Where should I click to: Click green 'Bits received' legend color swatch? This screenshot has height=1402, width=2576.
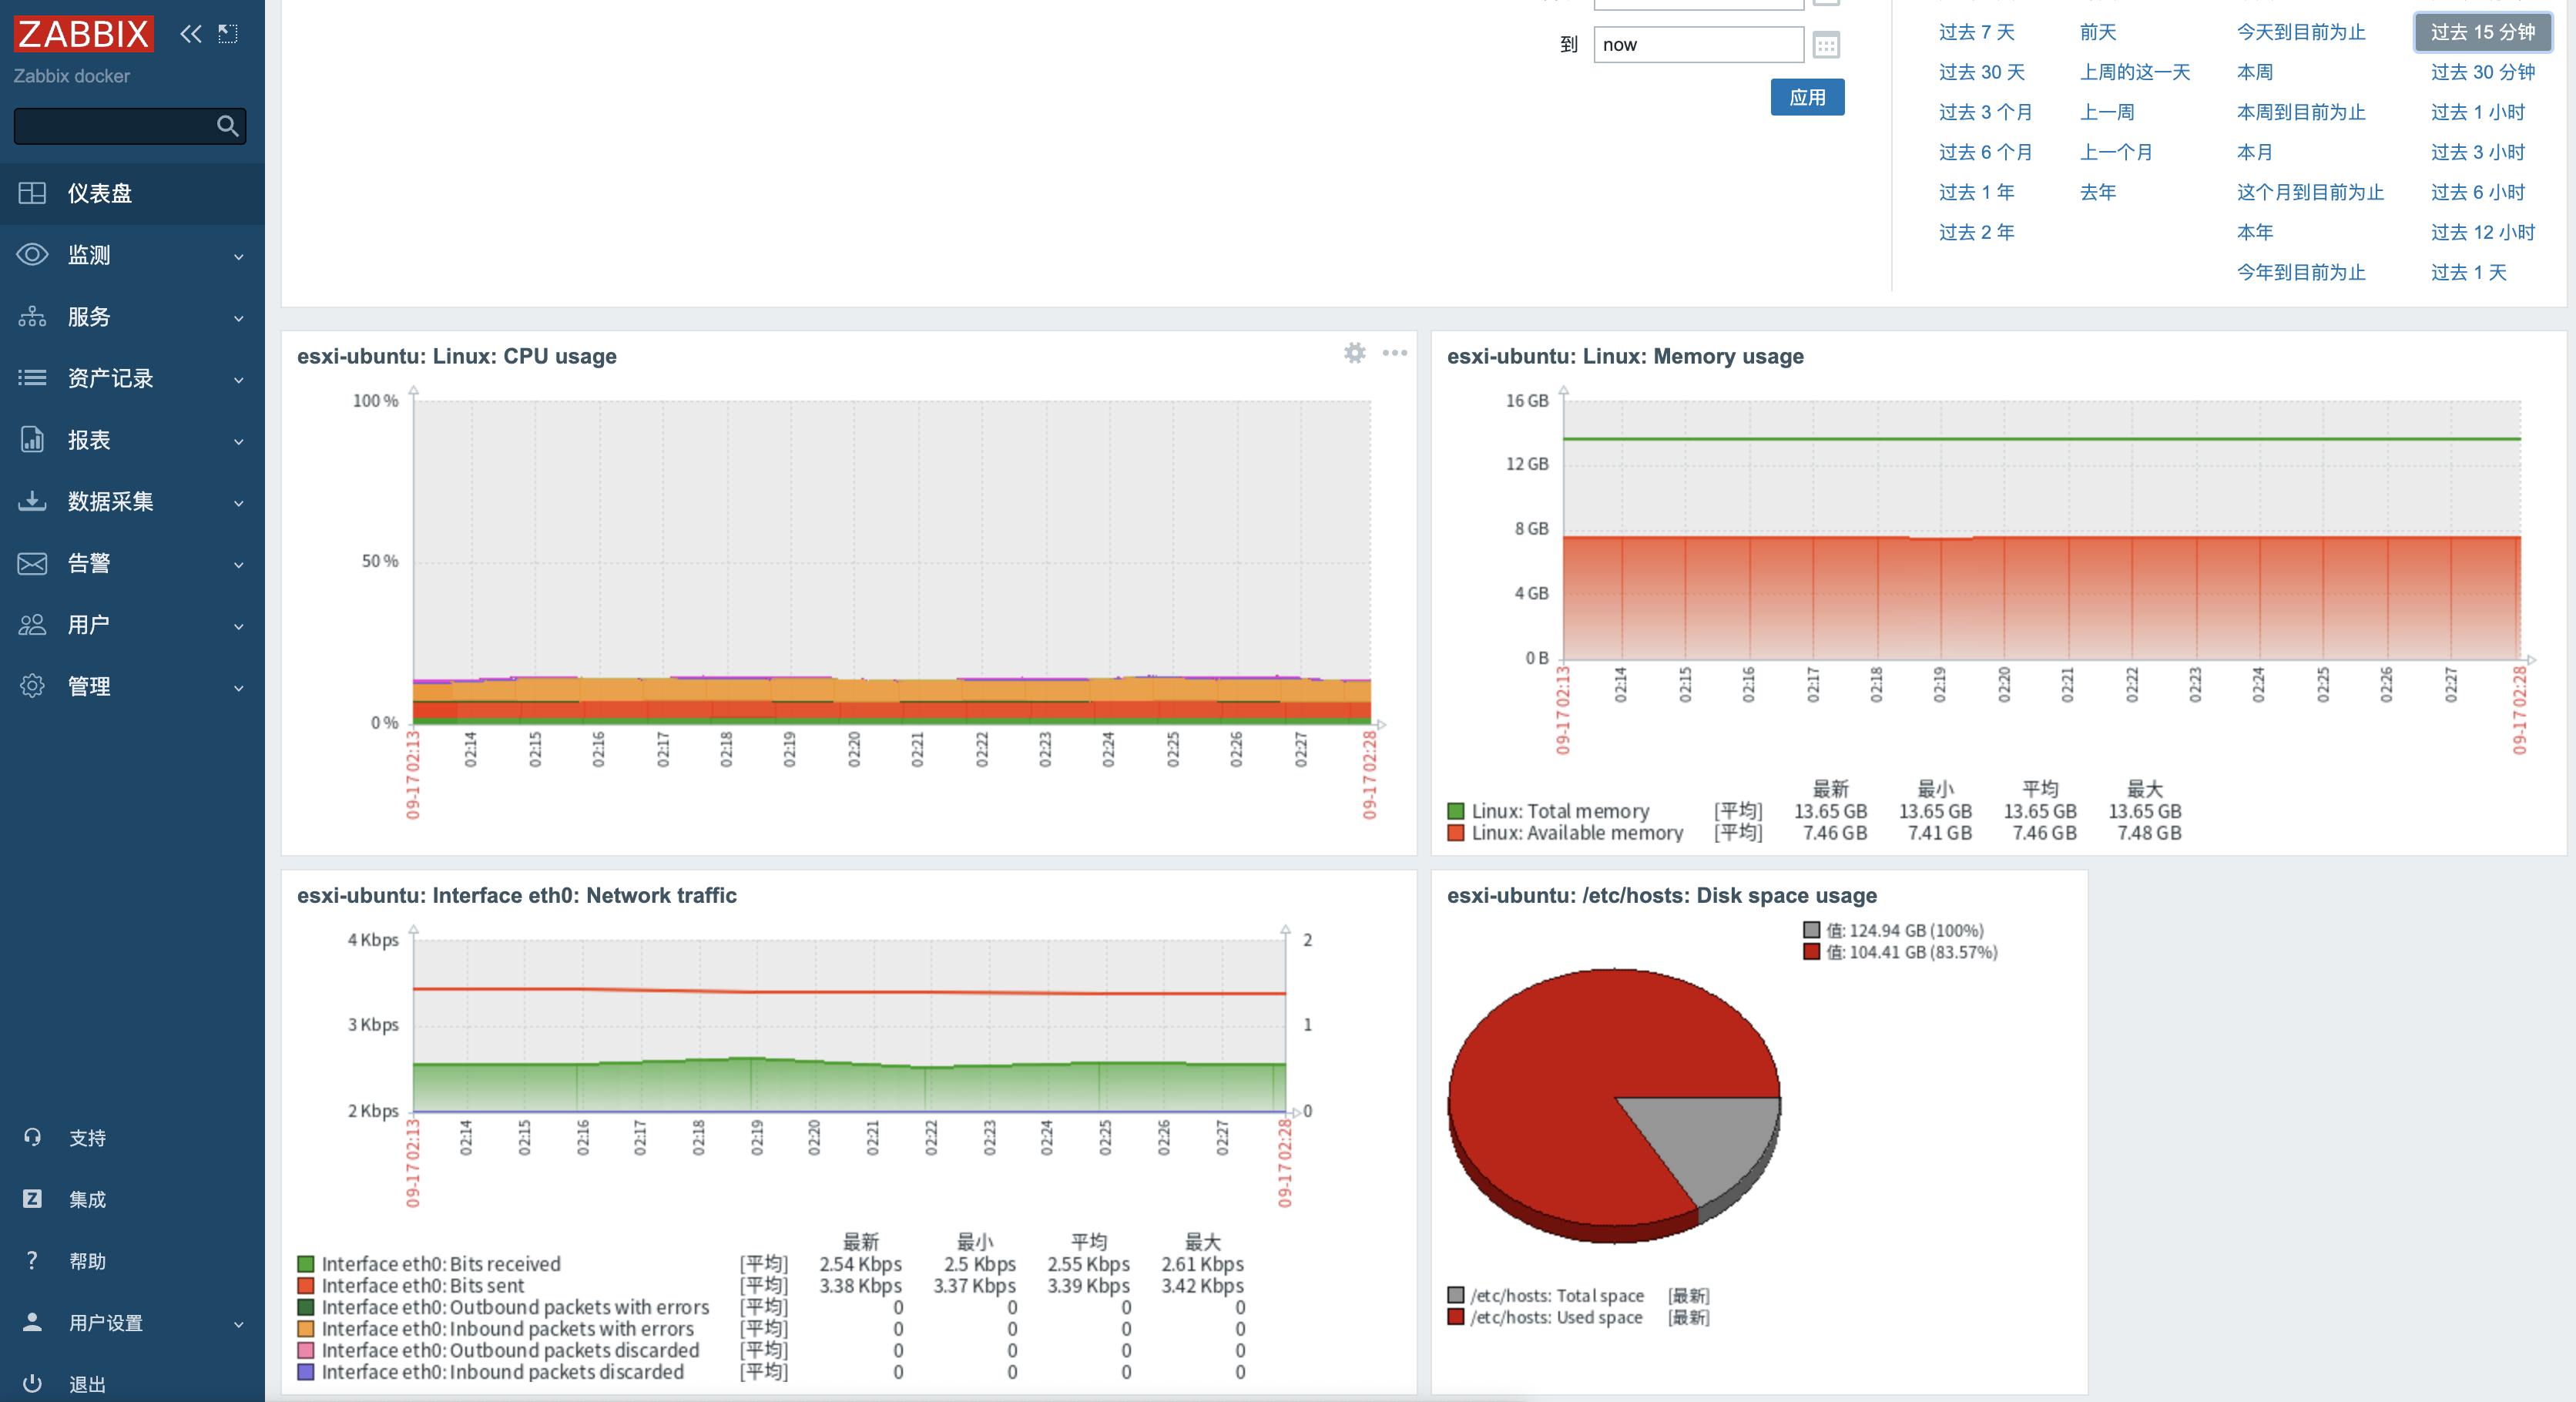pyautogui.click(x=306, y=1264)
